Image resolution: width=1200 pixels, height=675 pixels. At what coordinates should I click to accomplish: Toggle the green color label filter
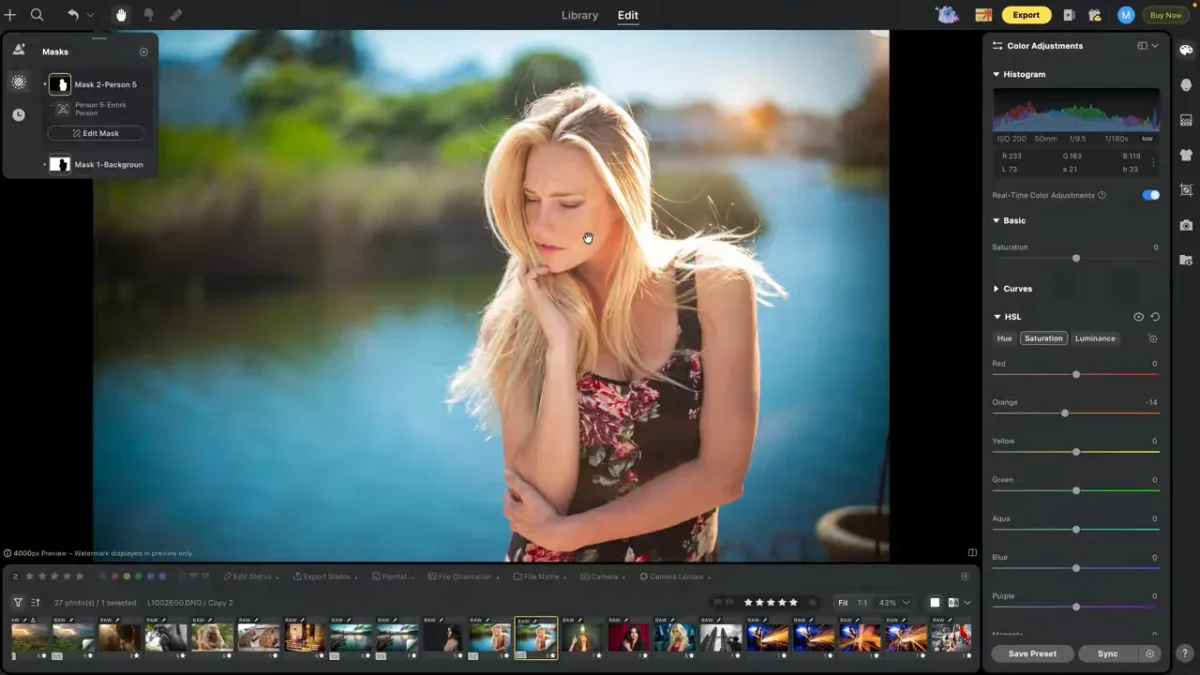[138, 576]
